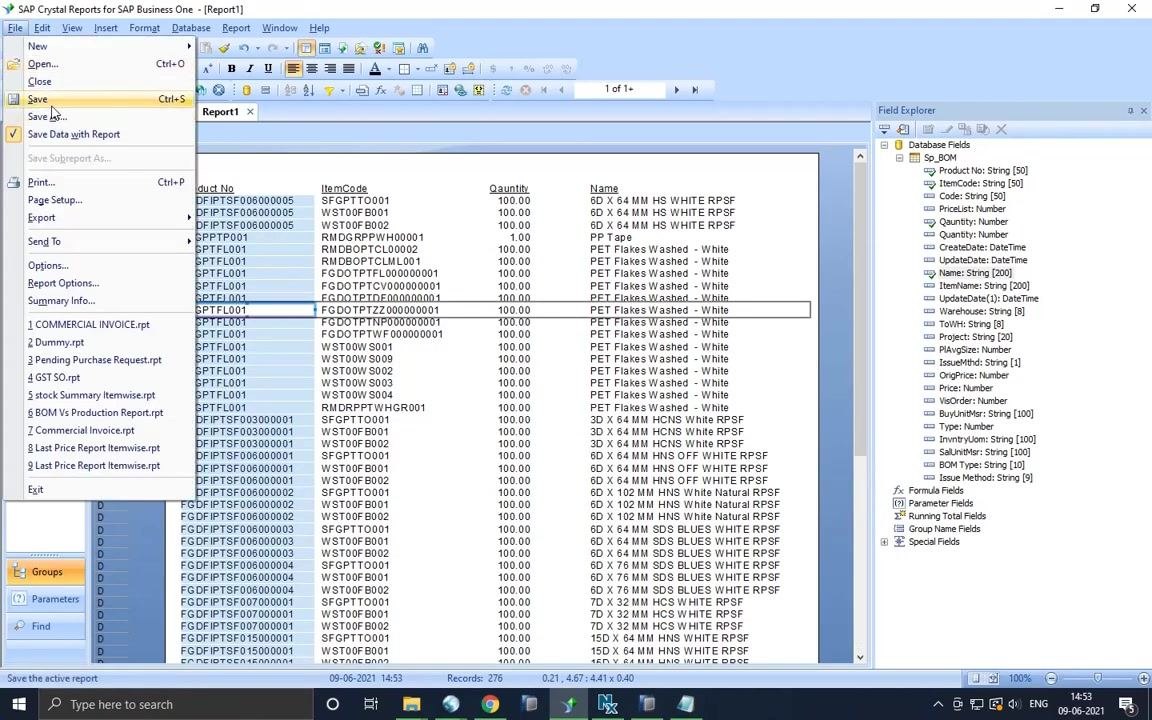The width and height of the screenshot is (1152, 720).
Task: Open borders dropdown arrow
Action: click(x=417, y=69)
